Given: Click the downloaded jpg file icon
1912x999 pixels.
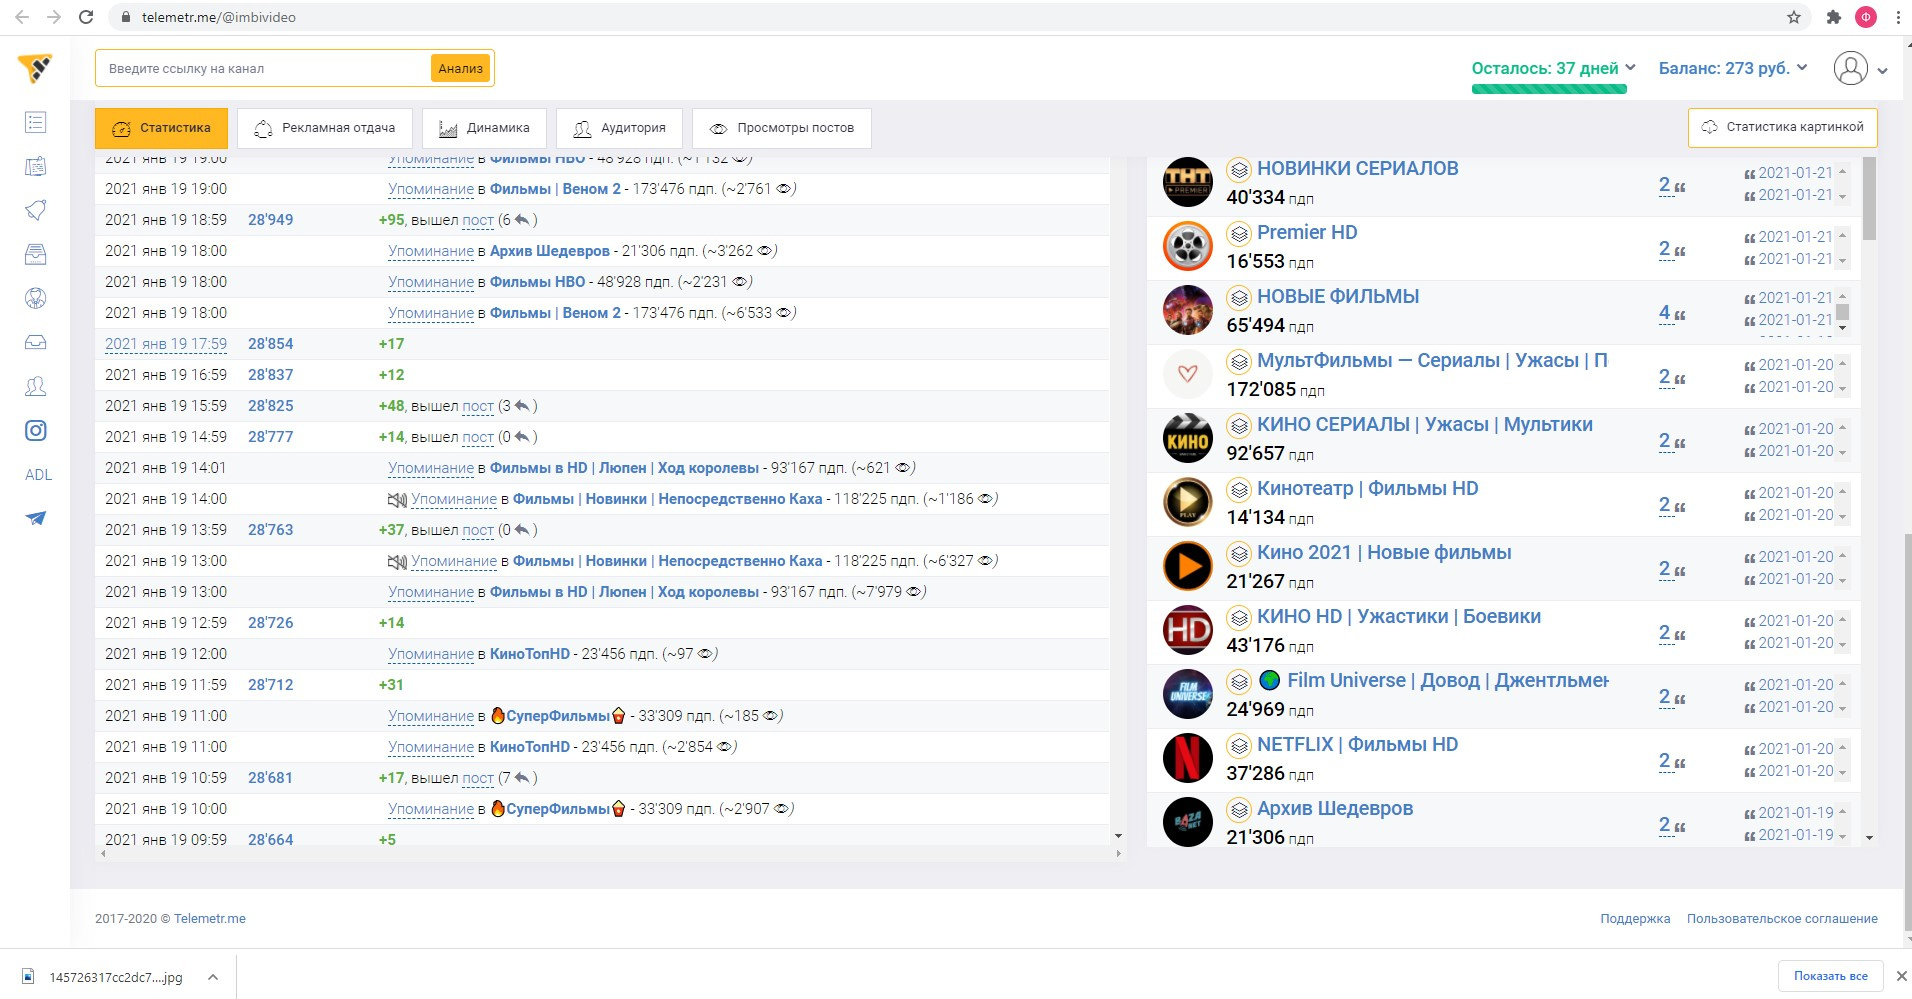Looking at the screenshot, I should 29,977.
